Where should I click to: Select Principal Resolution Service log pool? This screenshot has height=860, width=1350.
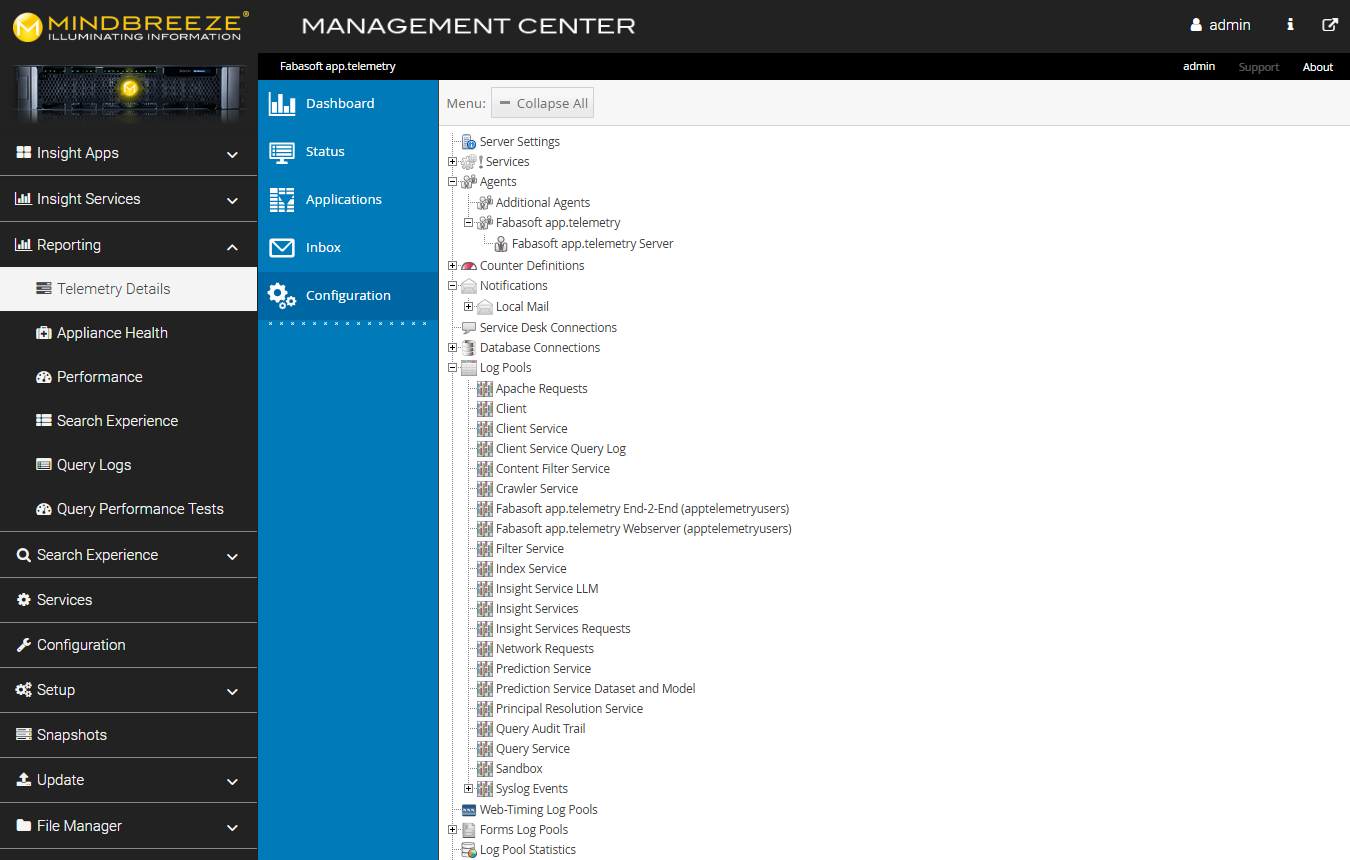coord(570,709)
